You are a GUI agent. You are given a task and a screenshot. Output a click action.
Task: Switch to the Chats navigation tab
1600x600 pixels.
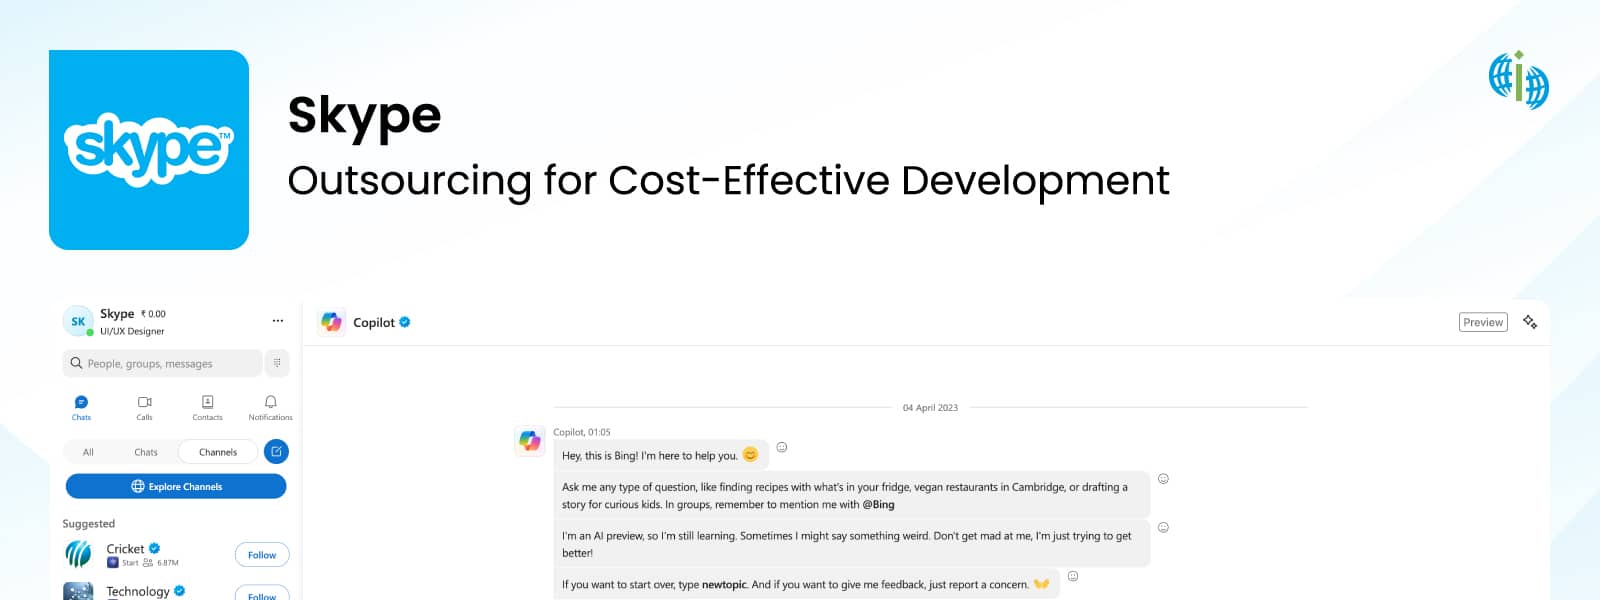(x=81, y=407)
